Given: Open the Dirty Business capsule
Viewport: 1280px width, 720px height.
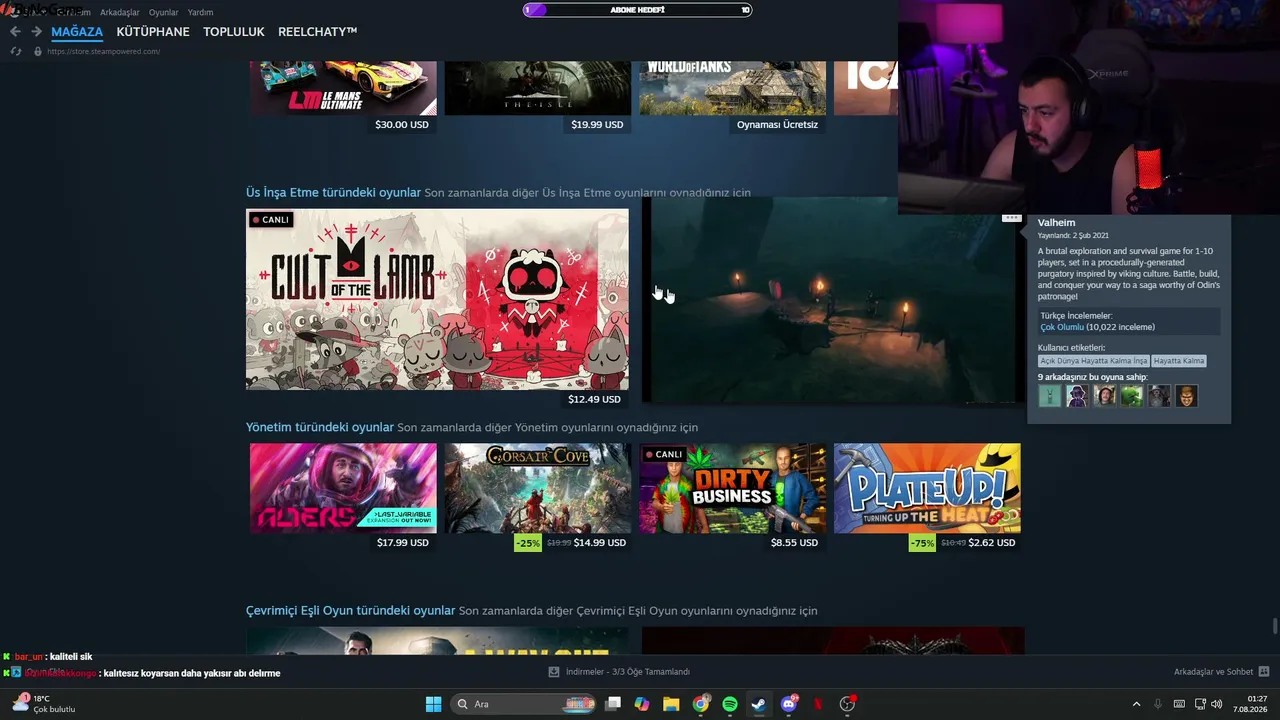Looking at the screenshot, I should (733, 488).
